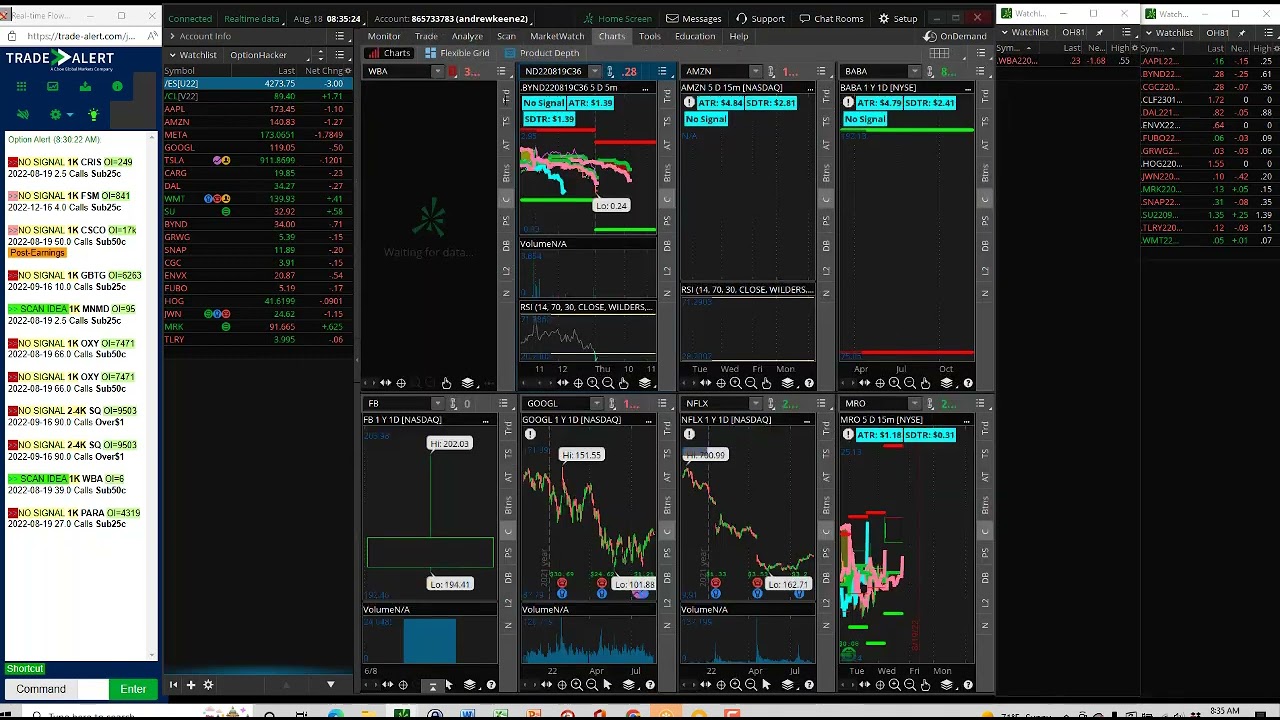
Task: Collapse the Account Info section
Action: (x=172, y=36)
